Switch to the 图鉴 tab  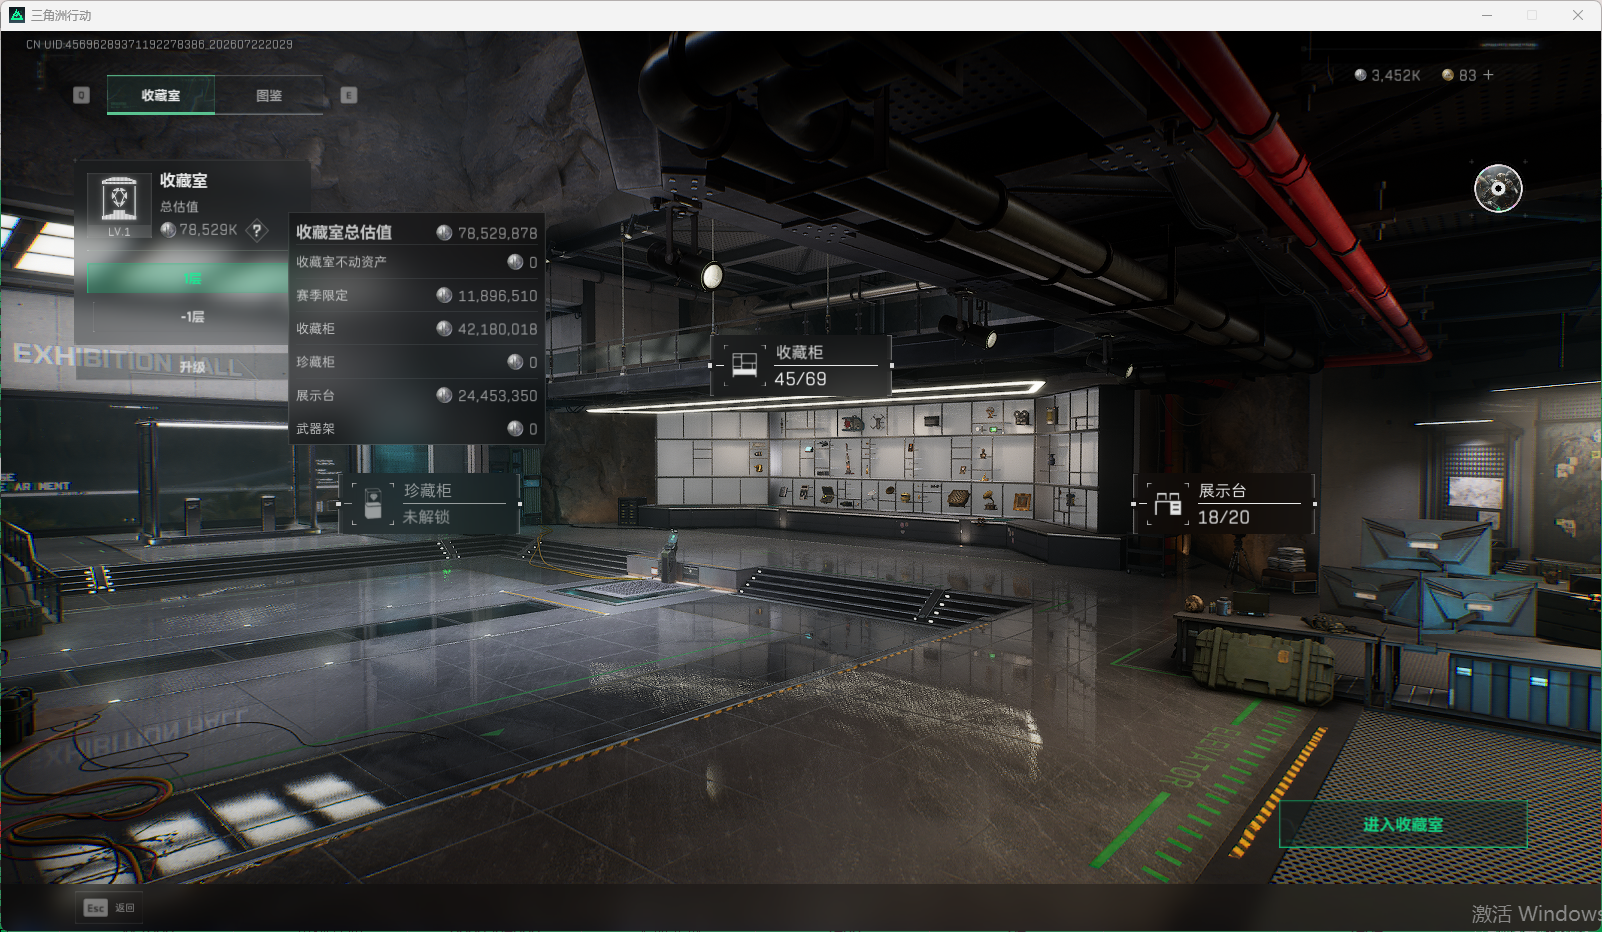point(269,95)
